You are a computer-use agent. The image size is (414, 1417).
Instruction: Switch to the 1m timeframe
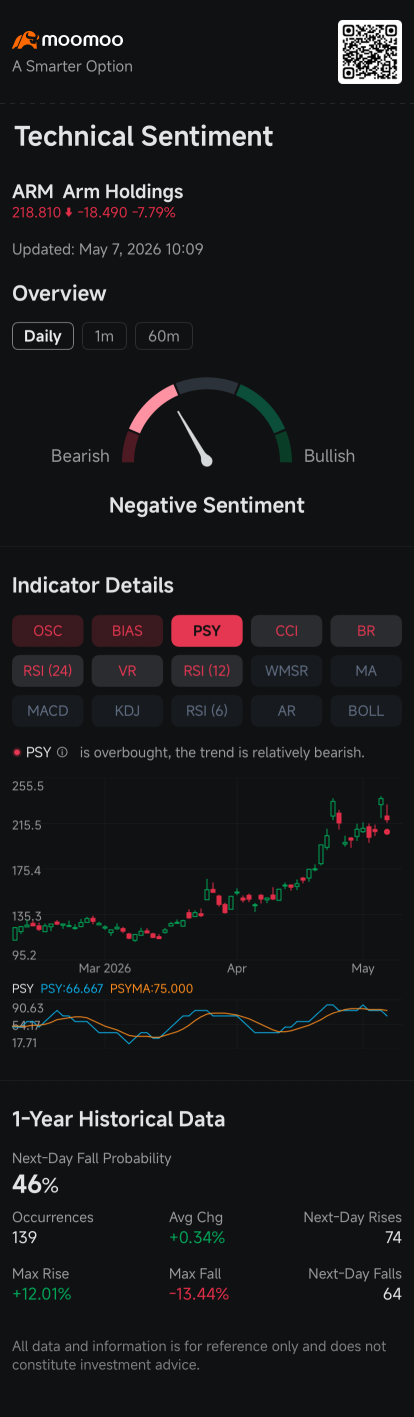104,336
